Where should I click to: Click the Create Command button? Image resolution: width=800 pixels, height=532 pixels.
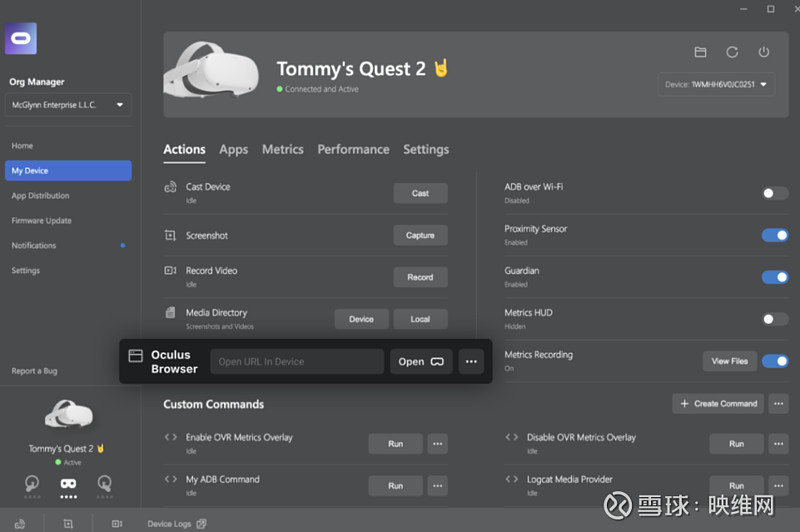[x=718, y=403]
